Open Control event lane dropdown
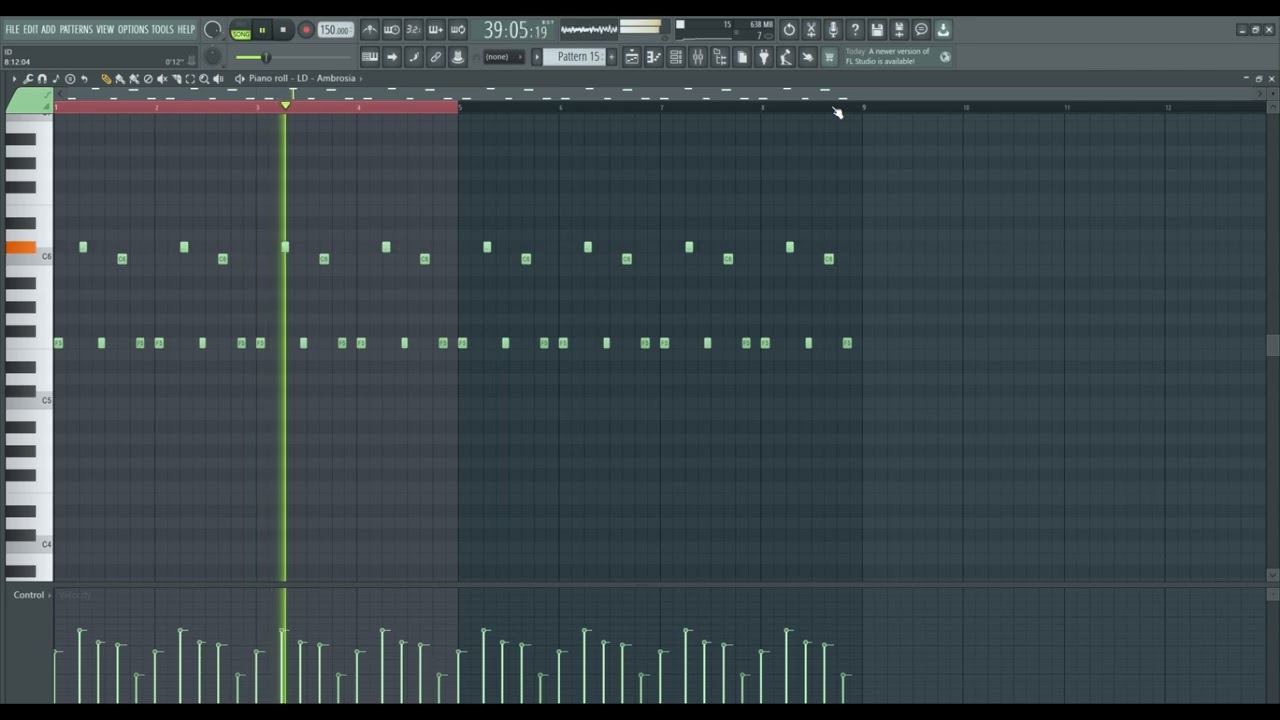This screenshot has width=1280, height=720. (32, 595)
